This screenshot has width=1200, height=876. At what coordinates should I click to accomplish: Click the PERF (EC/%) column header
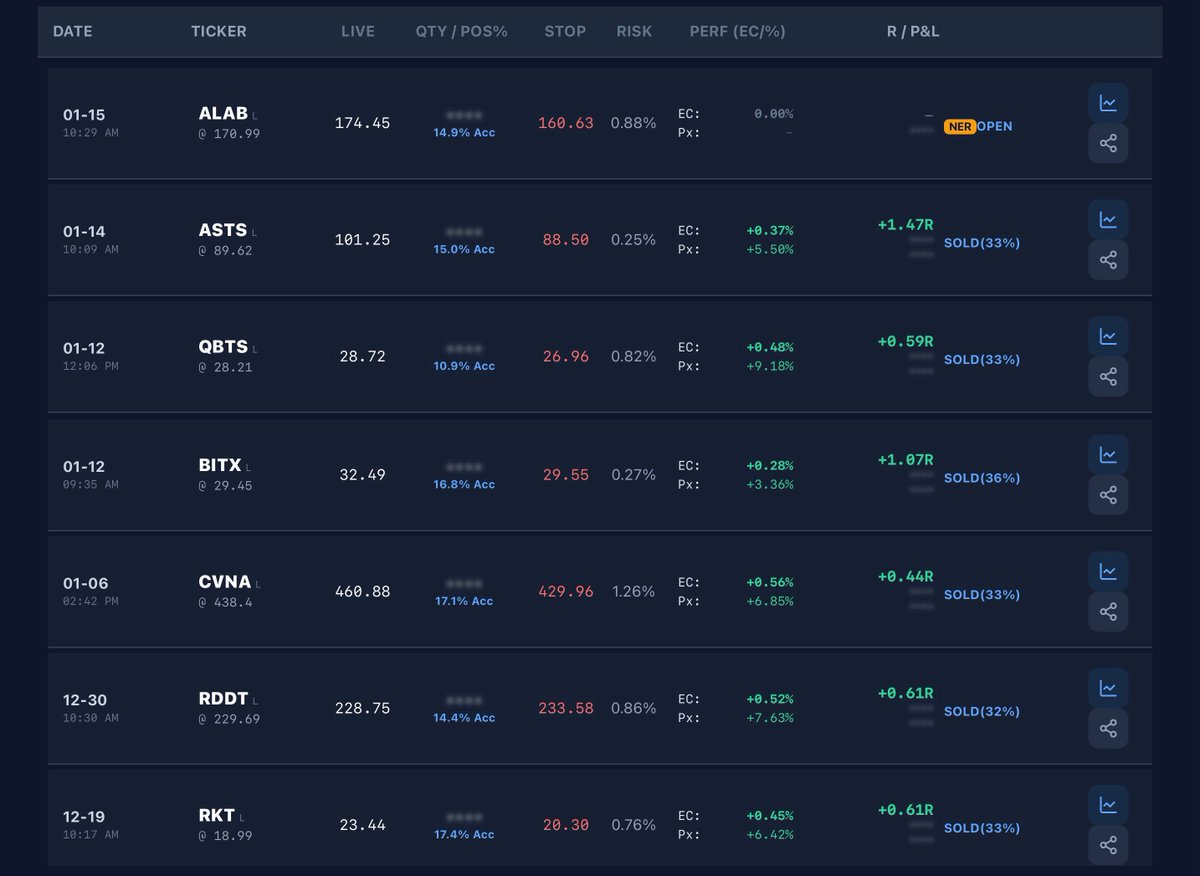coord(738,31)
